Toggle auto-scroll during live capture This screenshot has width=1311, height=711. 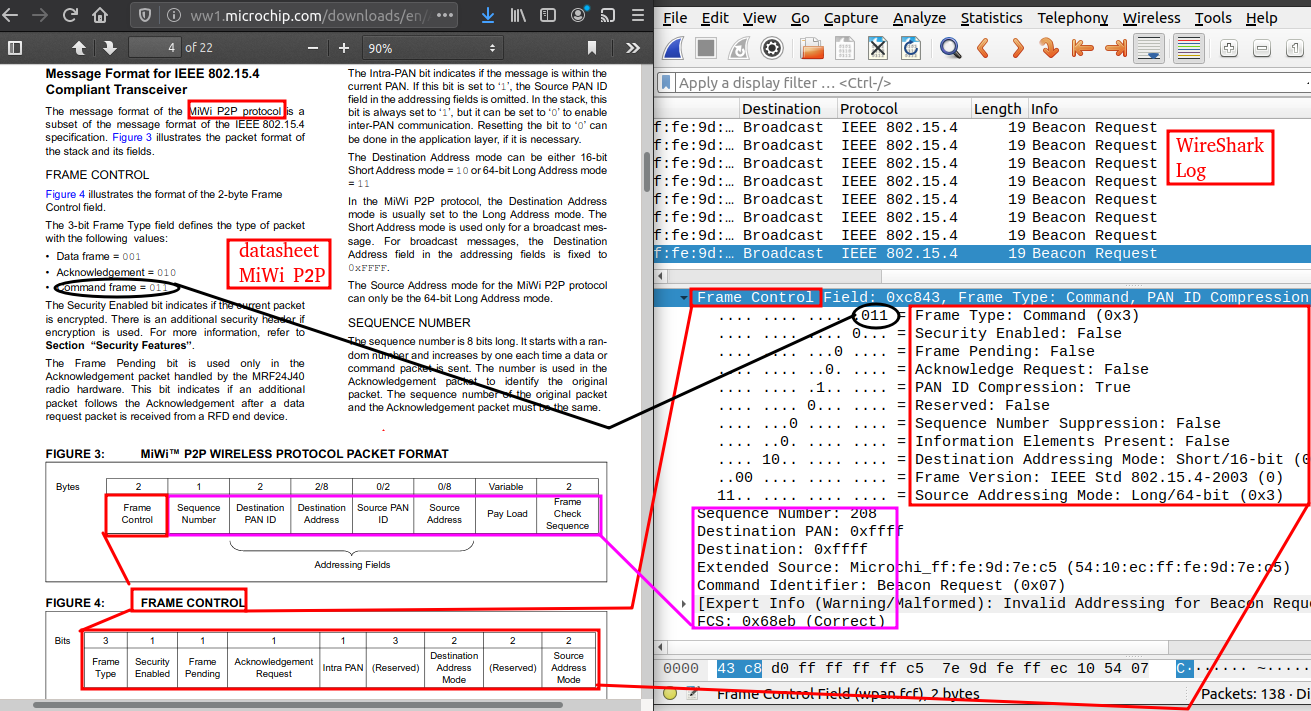coord(1149,48)
